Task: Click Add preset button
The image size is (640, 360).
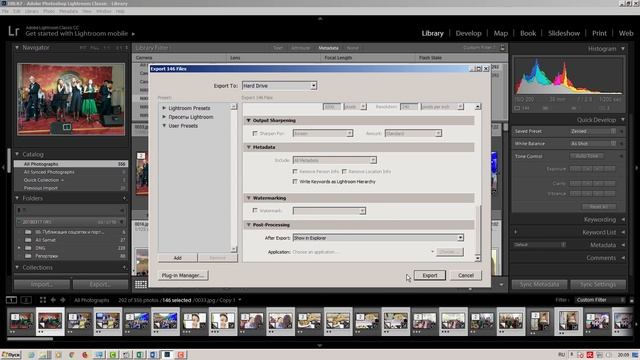Action: [178, 258]
